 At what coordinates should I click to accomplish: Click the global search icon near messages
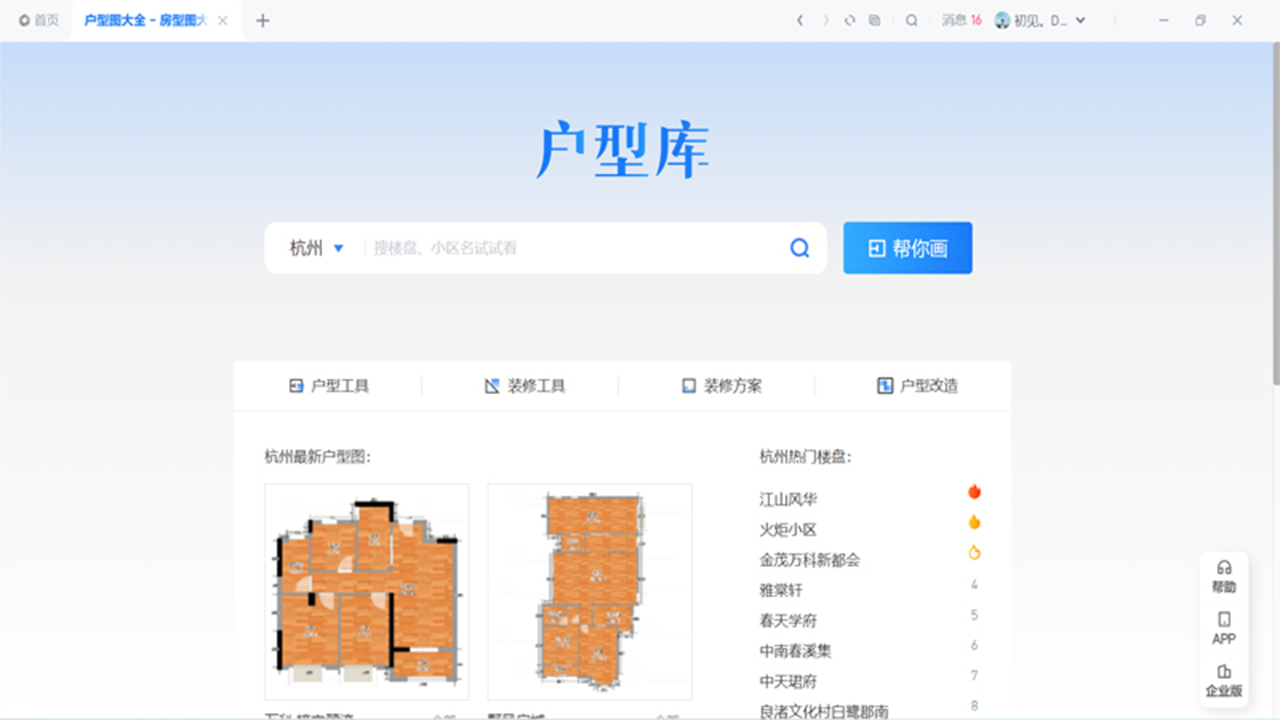pyautogui.click(x=911, y=20)
